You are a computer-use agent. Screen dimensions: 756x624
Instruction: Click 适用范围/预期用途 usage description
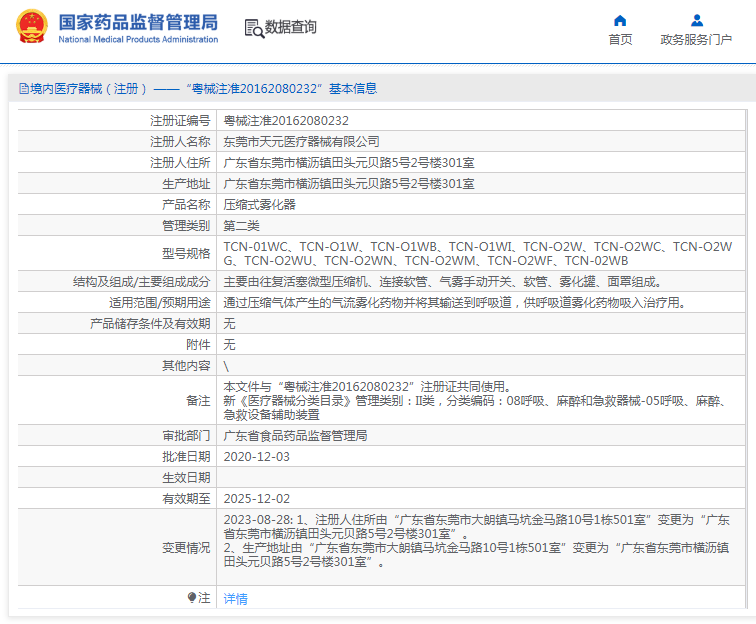click(454, 303)
